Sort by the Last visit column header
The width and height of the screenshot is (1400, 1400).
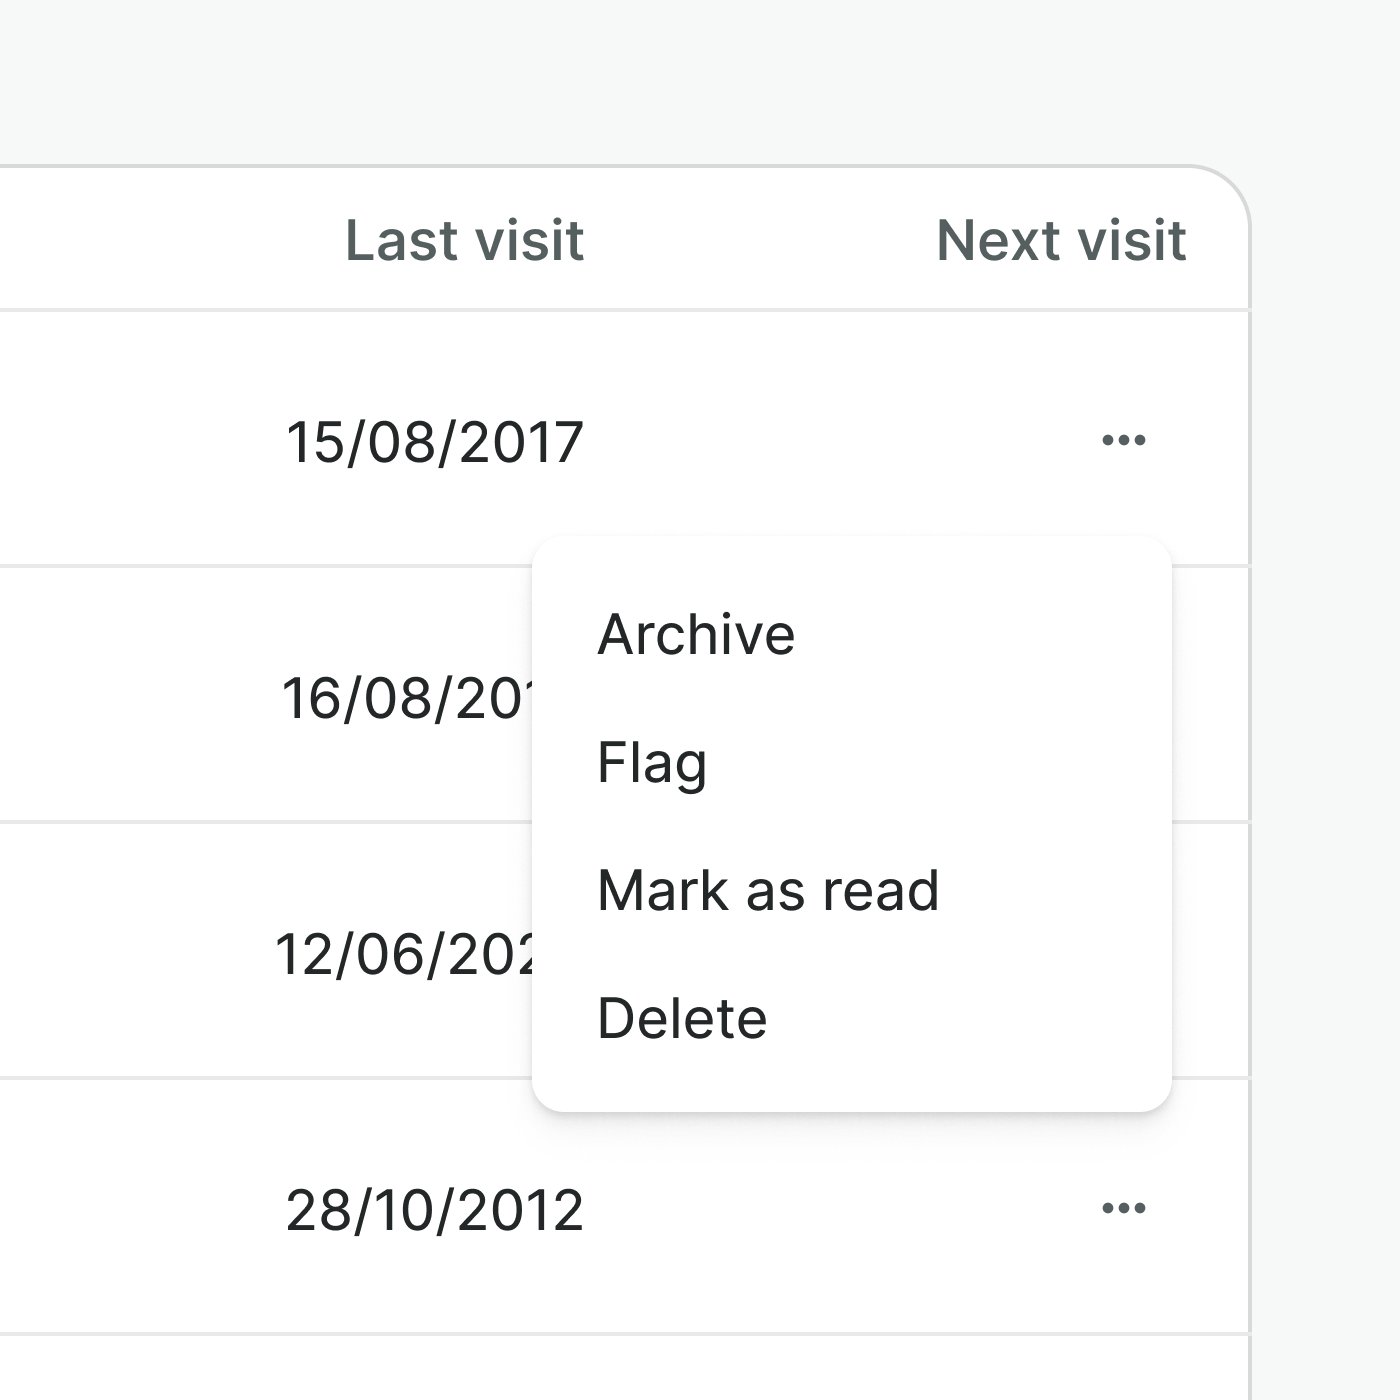[464, 240]
